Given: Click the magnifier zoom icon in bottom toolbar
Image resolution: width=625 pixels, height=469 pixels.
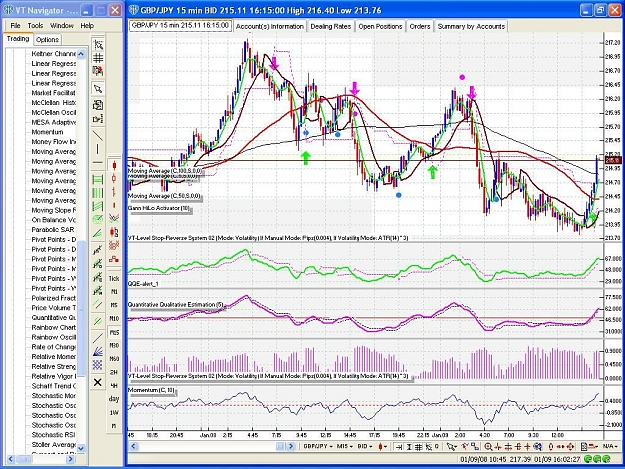Looking at the screenshot, I should point(487,446).
